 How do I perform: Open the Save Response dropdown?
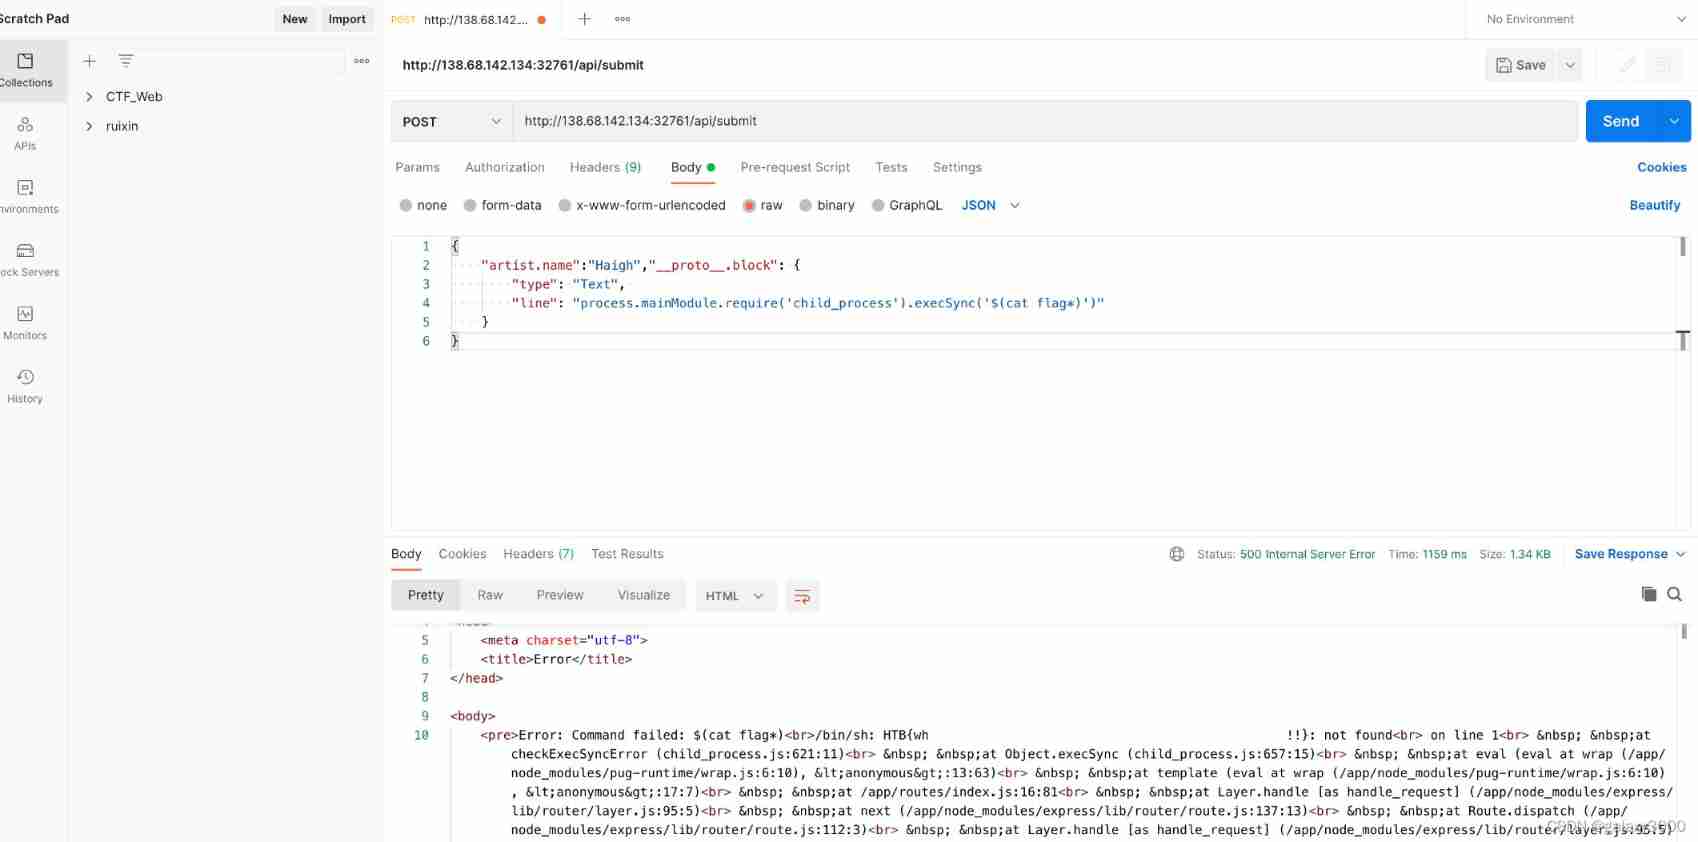pos(1630,554)
